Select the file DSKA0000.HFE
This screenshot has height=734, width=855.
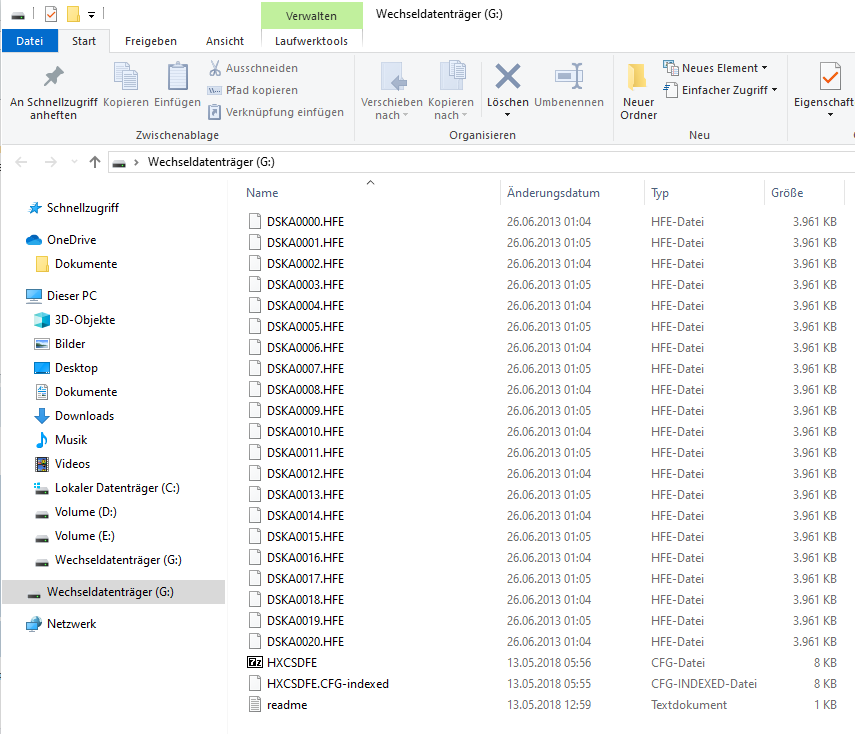305,221
